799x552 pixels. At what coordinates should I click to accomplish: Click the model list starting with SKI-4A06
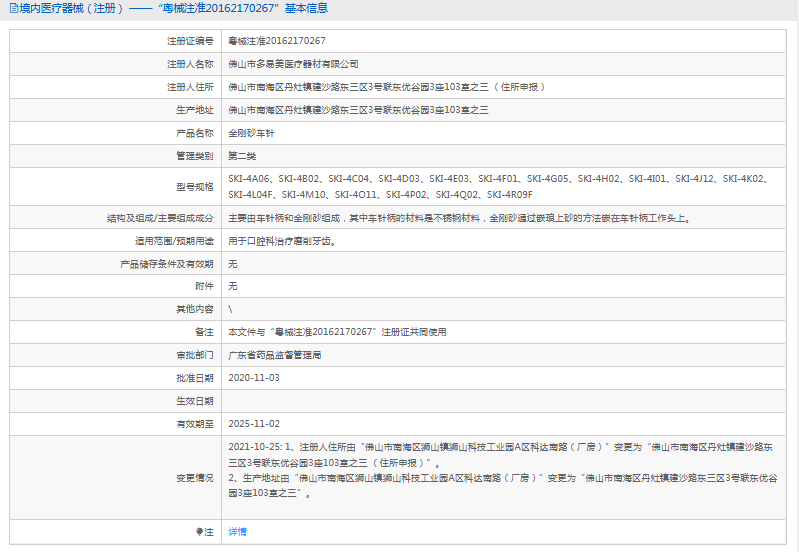[x=498, y=187]
